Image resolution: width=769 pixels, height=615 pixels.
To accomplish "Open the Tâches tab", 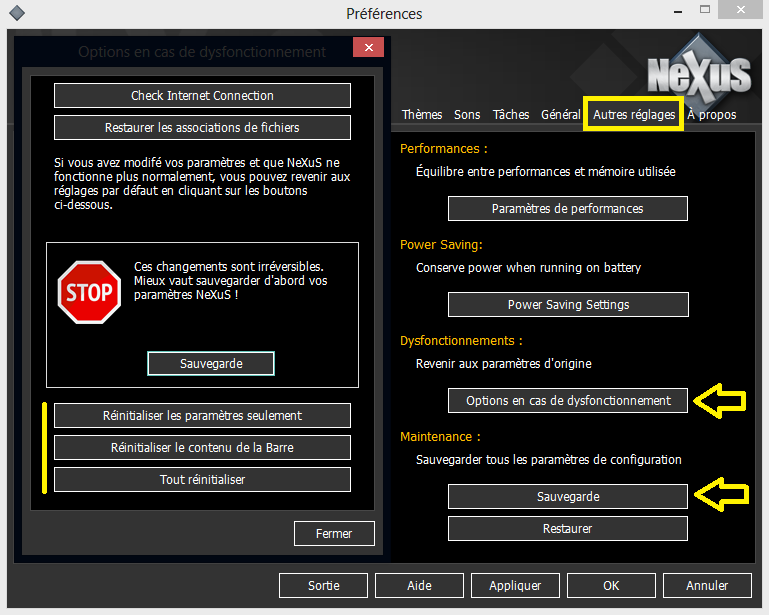I will click(511, 115).
